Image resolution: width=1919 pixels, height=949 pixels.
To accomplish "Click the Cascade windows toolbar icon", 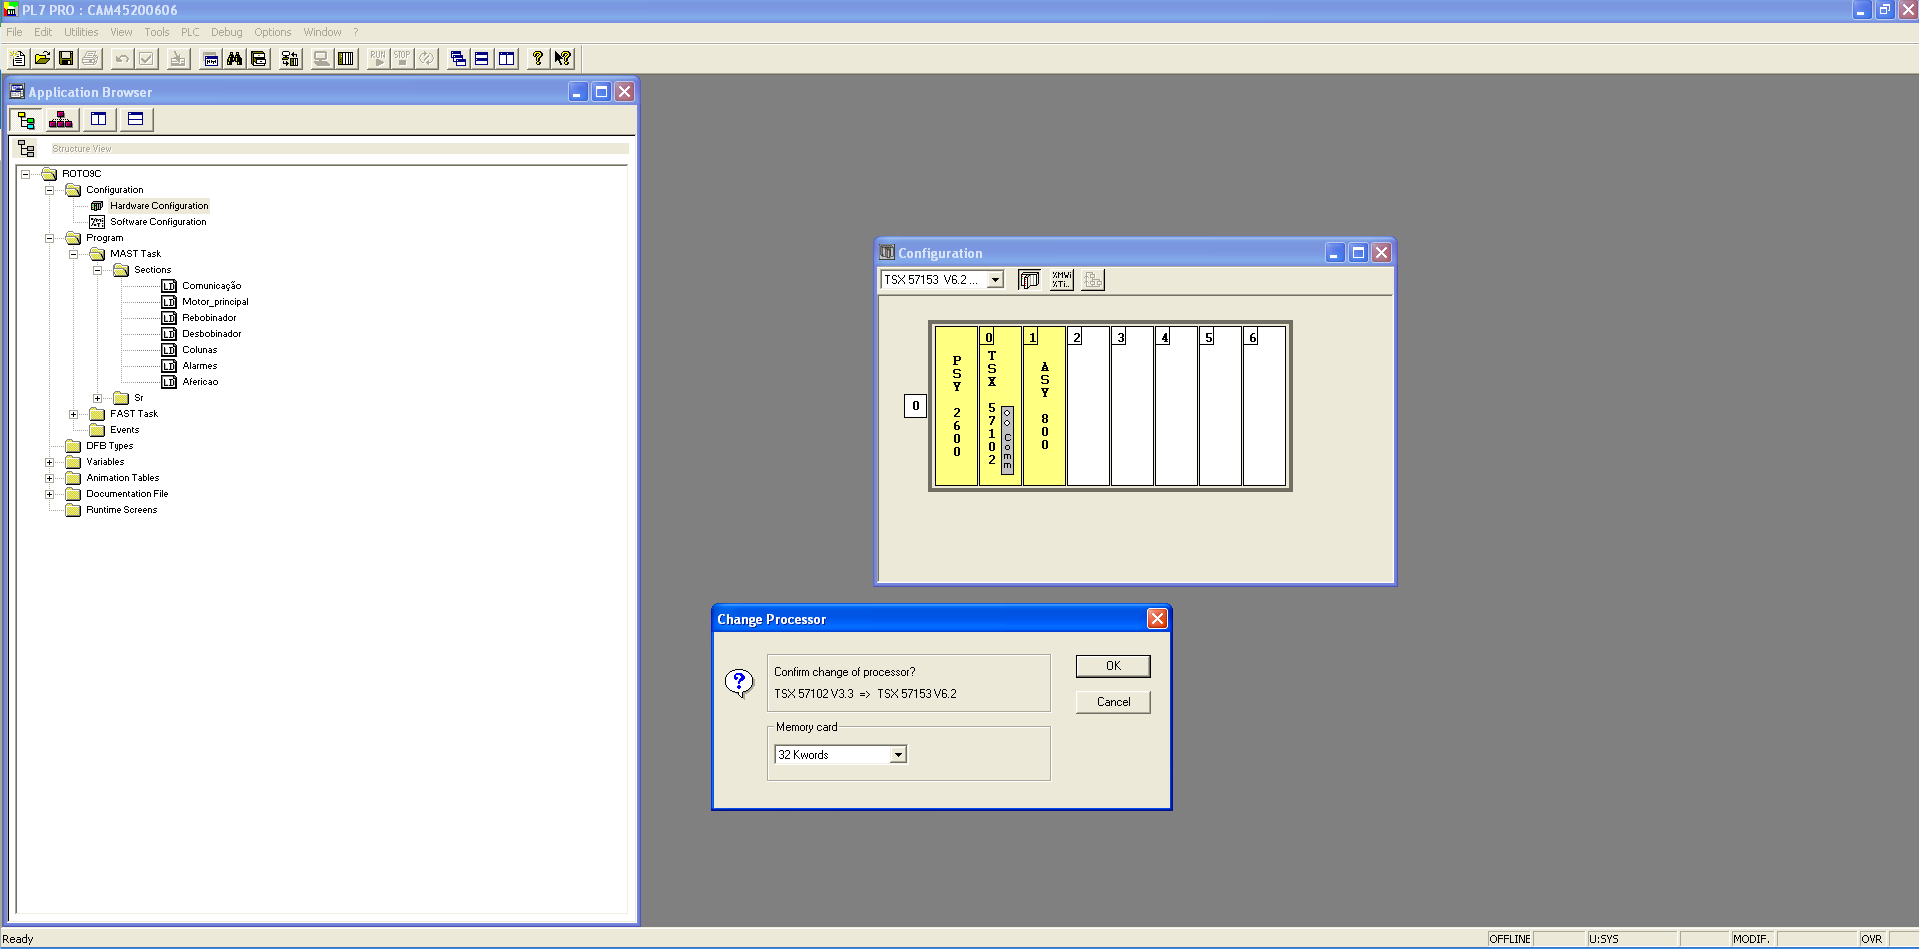I will click(458, 58).
